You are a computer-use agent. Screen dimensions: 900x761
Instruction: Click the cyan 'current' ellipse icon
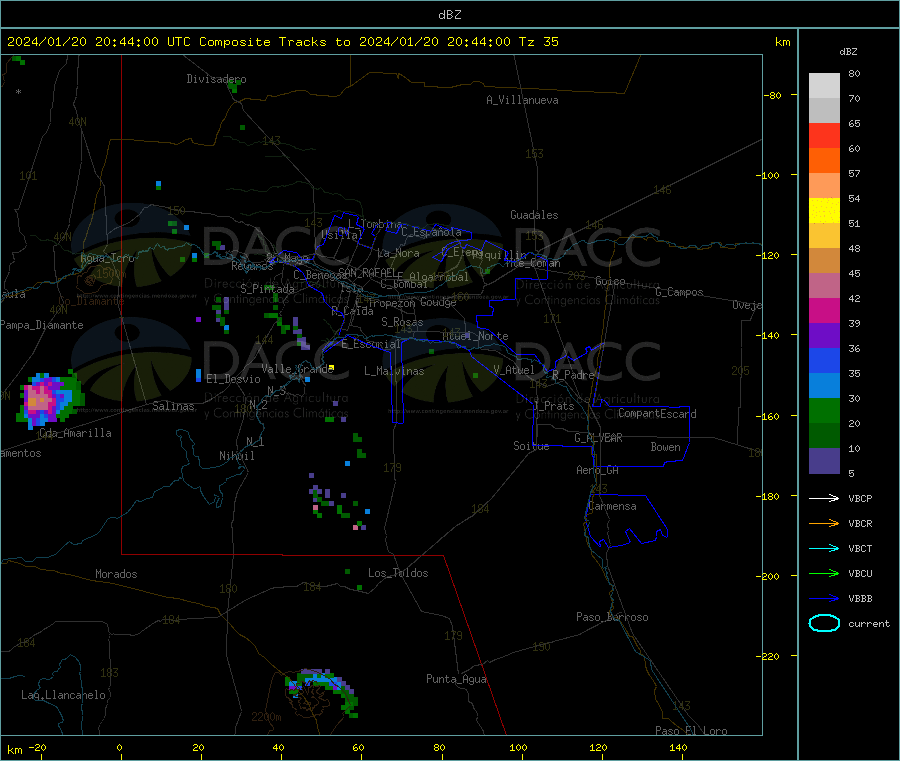point(824,623)
